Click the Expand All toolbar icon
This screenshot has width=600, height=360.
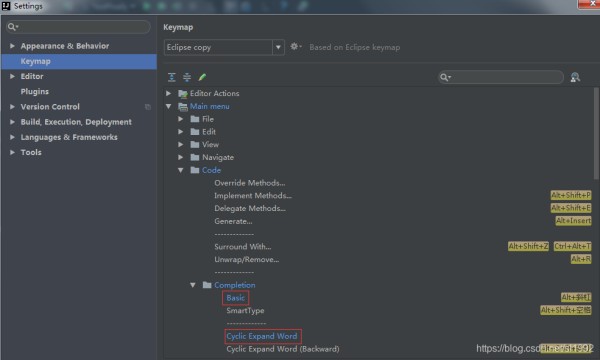tap(171, 77)
